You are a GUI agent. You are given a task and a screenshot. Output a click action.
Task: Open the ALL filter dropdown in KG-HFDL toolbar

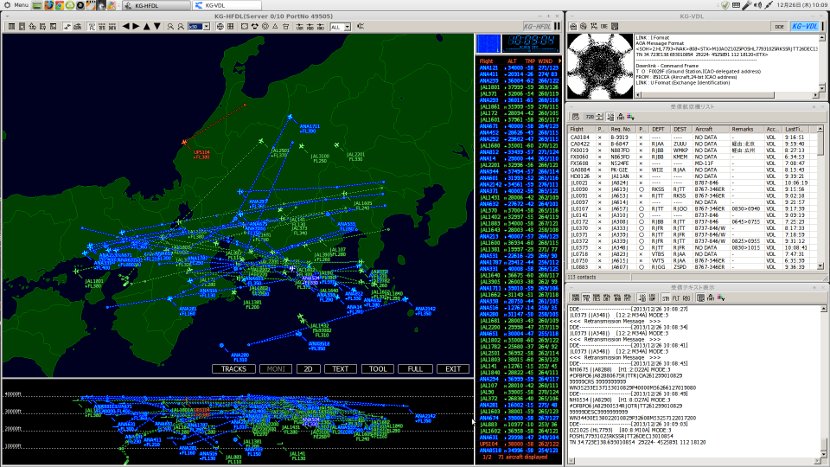click(x=340, y=26)
